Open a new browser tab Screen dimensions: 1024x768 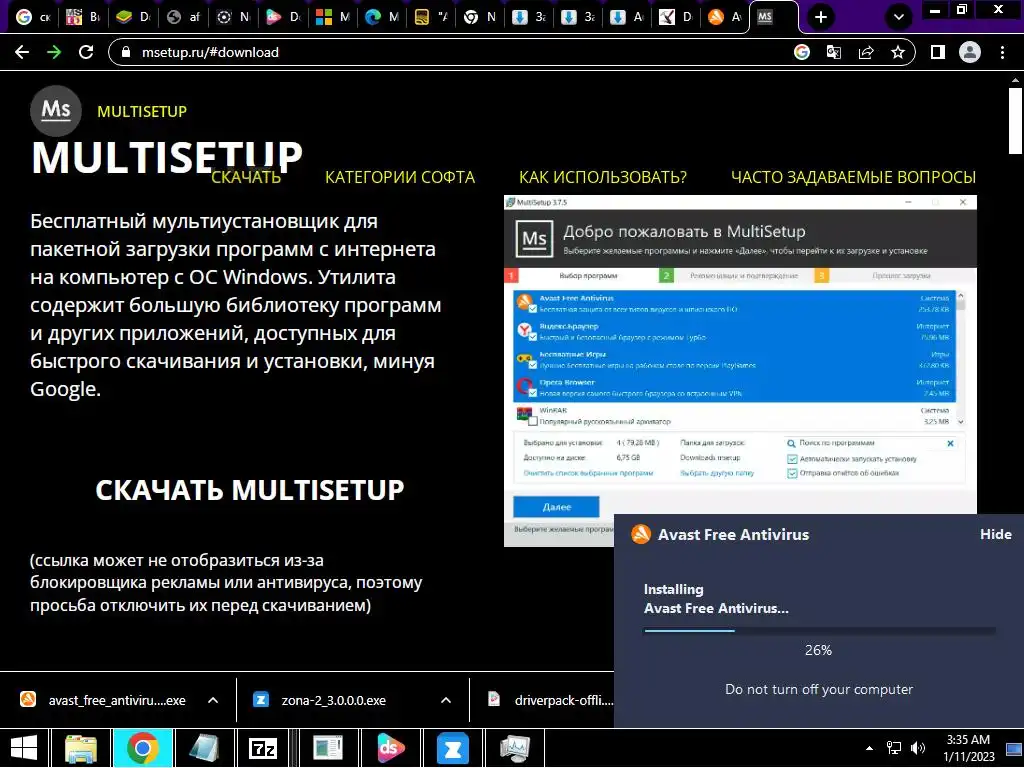[x=821, y=17]
